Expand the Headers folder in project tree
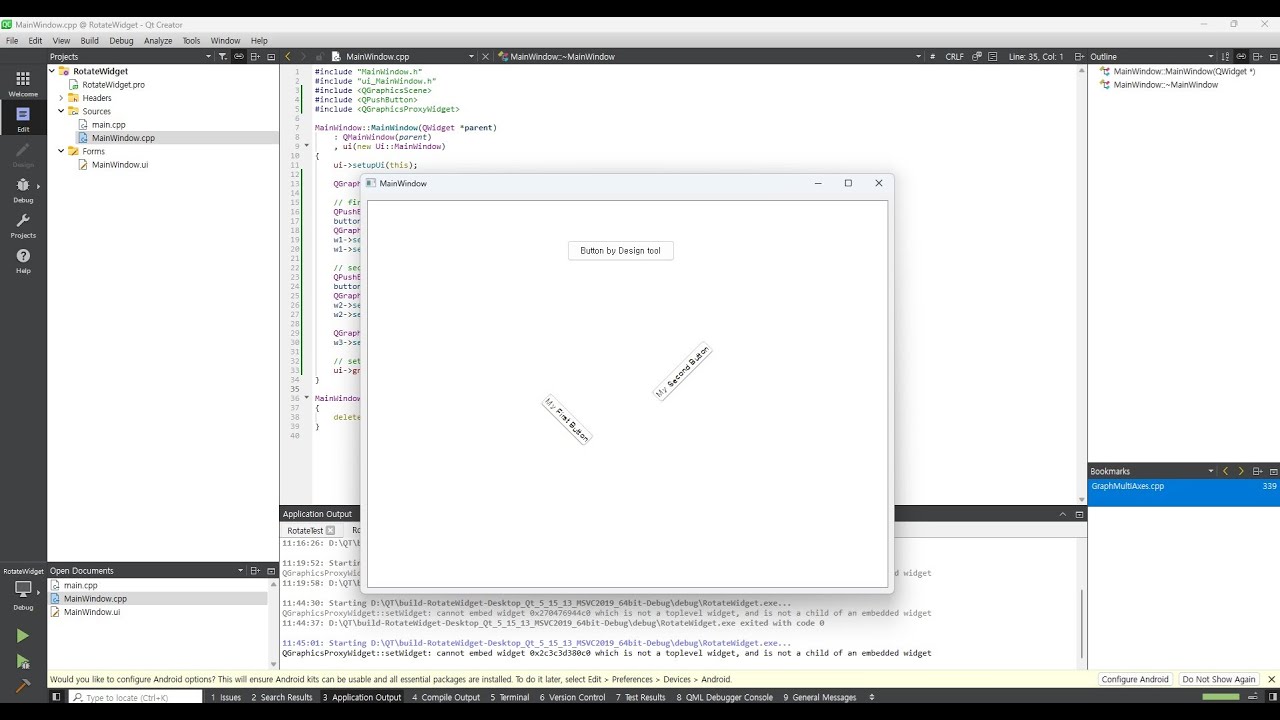Screen dimensions: 1280x720 pyautogui.click(x=61, y=98)
